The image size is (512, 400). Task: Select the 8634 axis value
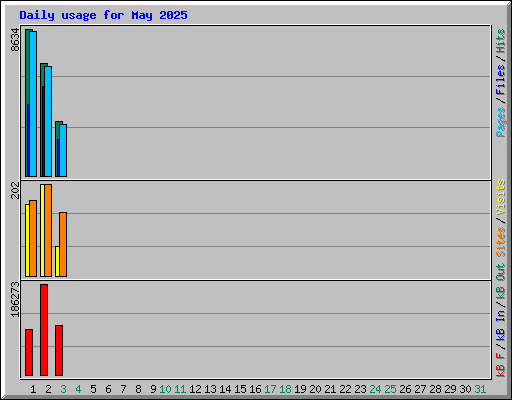(15, 40)
